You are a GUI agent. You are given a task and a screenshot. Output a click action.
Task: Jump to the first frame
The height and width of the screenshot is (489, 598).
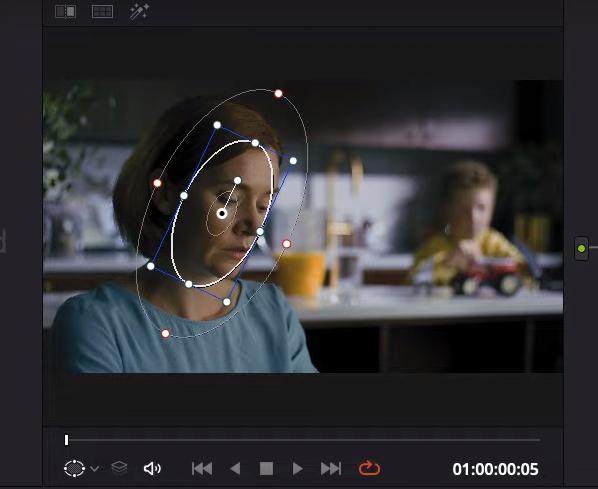[202, 468]
